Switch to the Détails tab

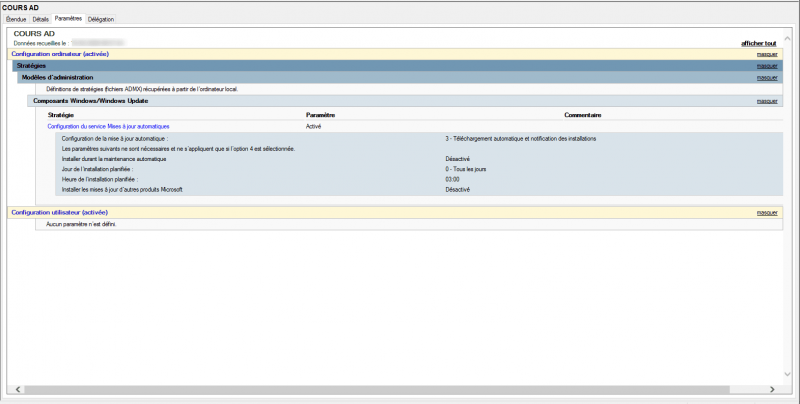point(40,19)
